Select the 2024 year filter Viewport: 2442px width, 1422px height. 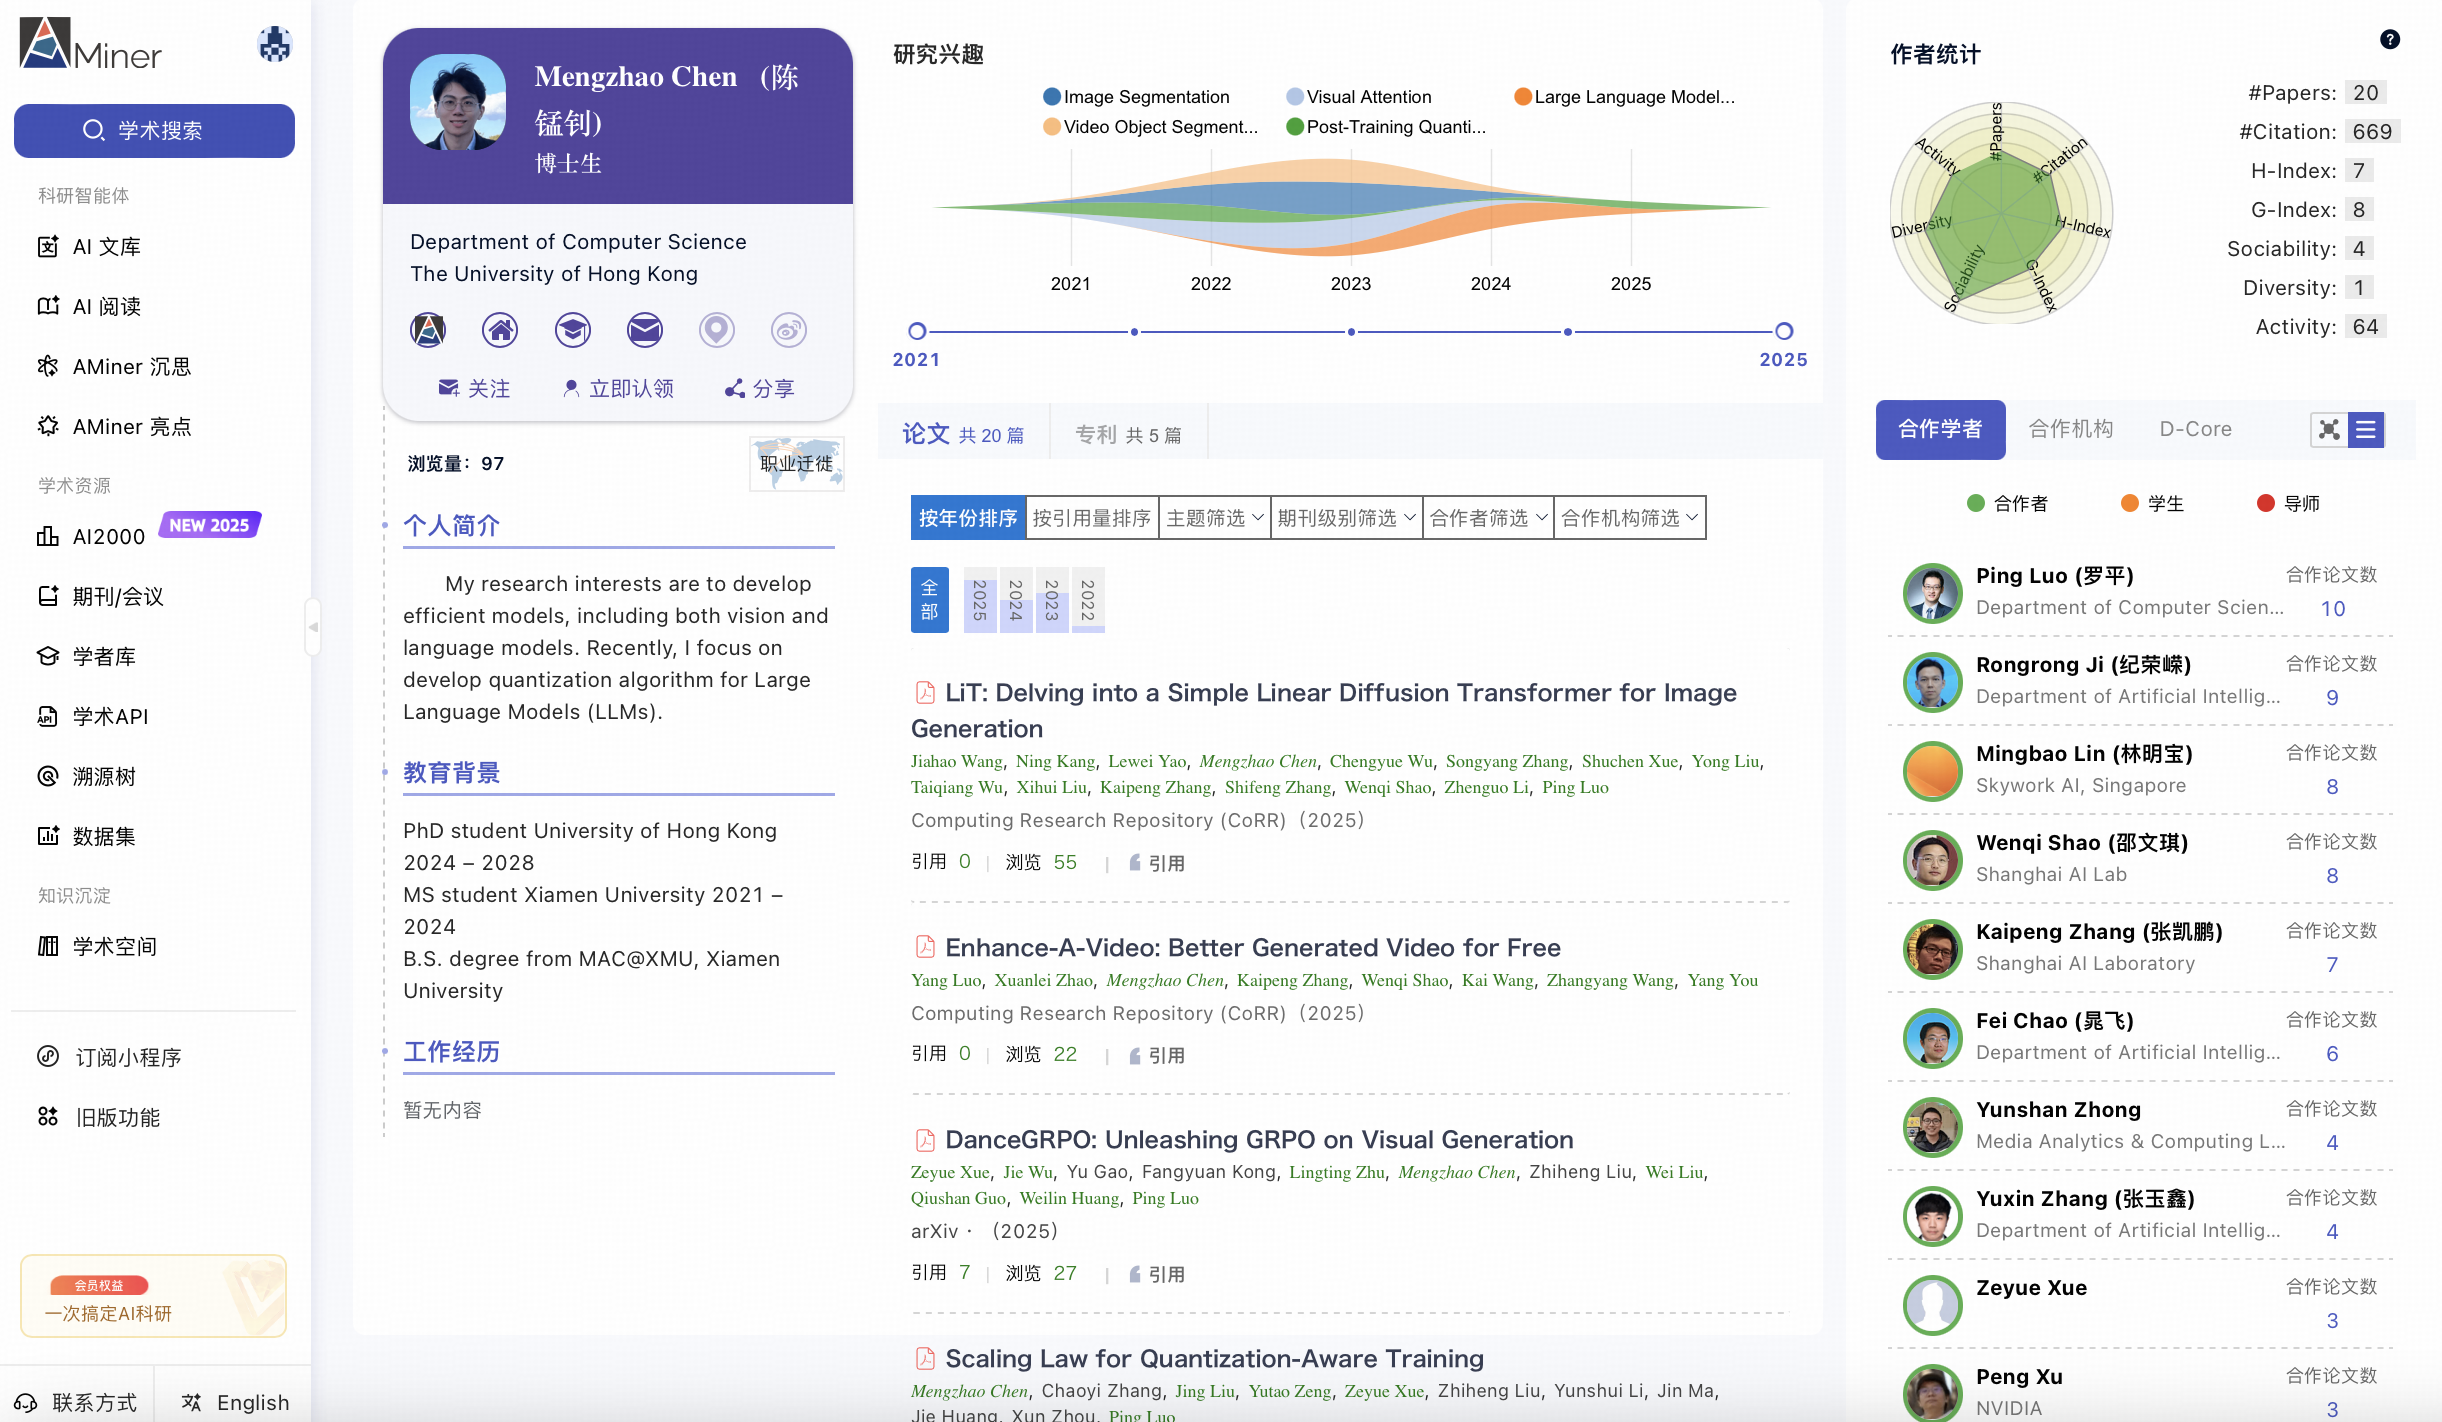click(x=1015, y=600)
